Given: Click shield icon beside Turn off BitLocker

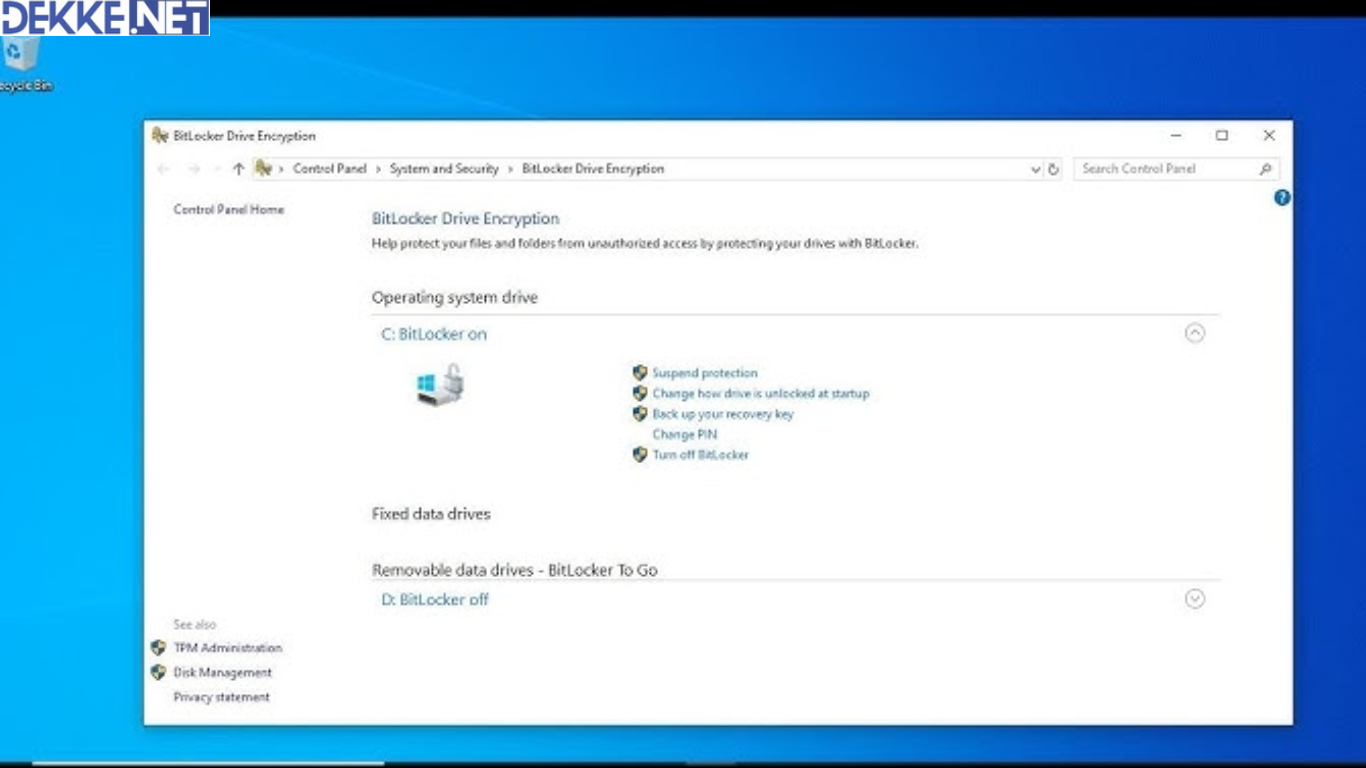Looking at the screenshot, I should [640, 454].
